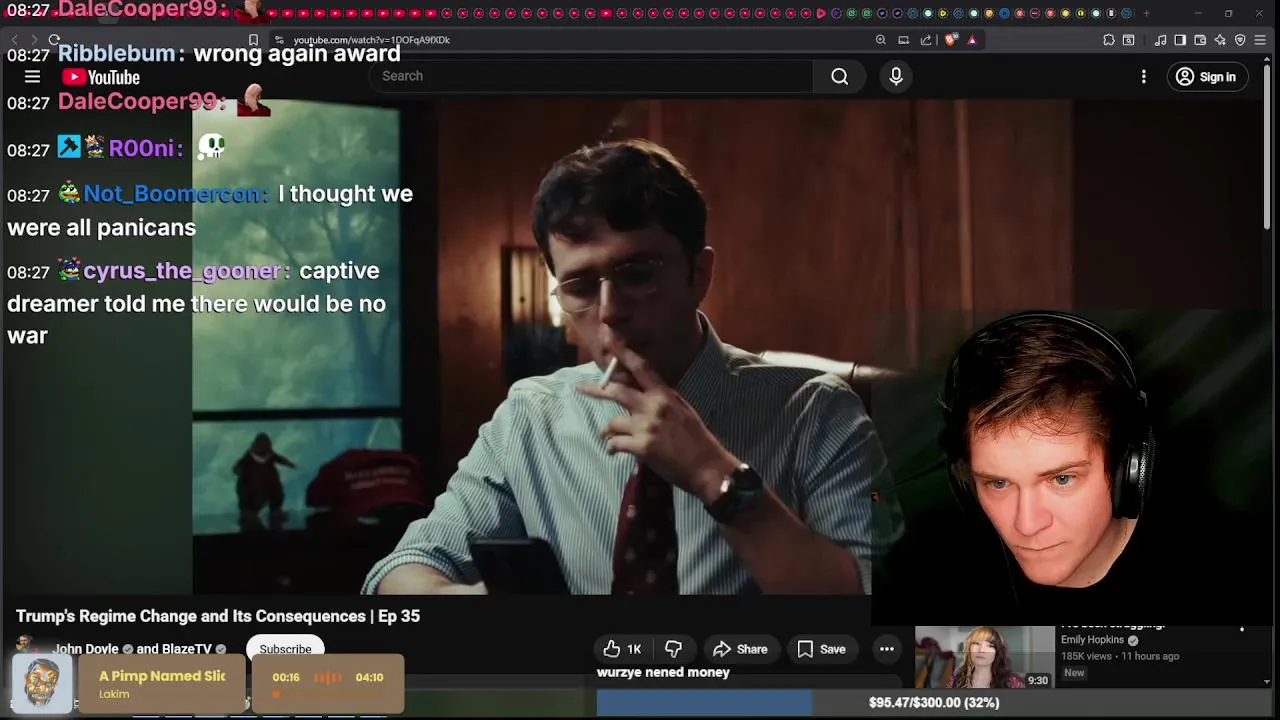Click the $95.47/$300.00 goal text

(934, 703)
